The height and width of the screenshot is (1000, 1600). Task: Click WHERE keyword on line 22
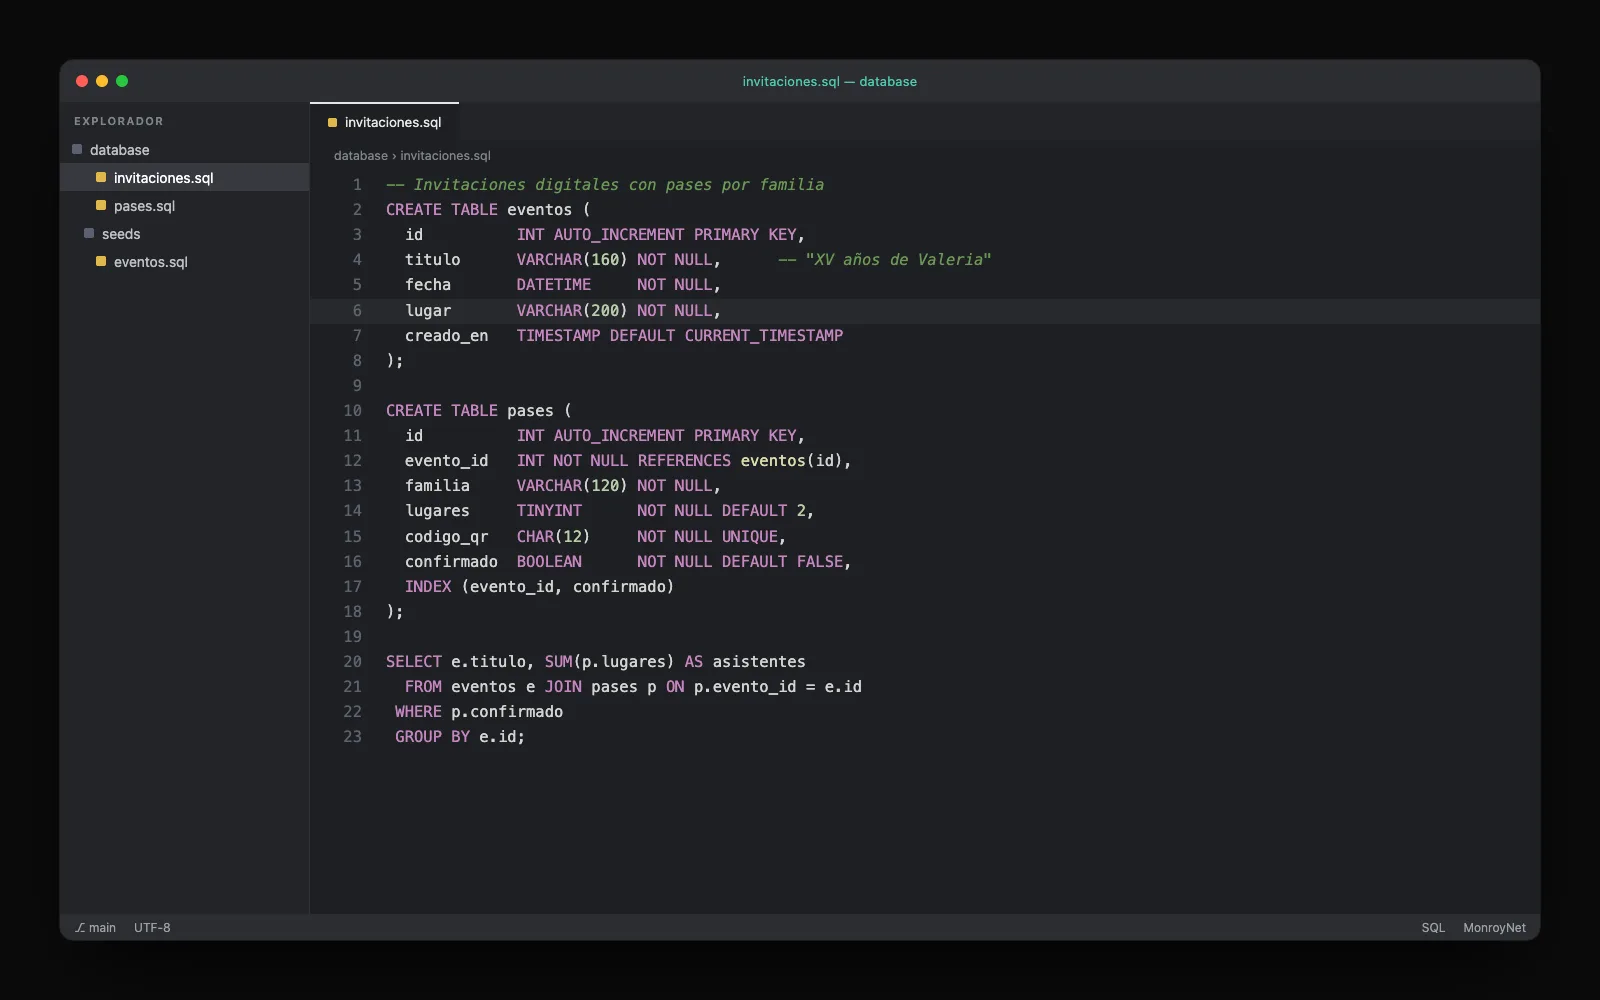pos(418,712)
